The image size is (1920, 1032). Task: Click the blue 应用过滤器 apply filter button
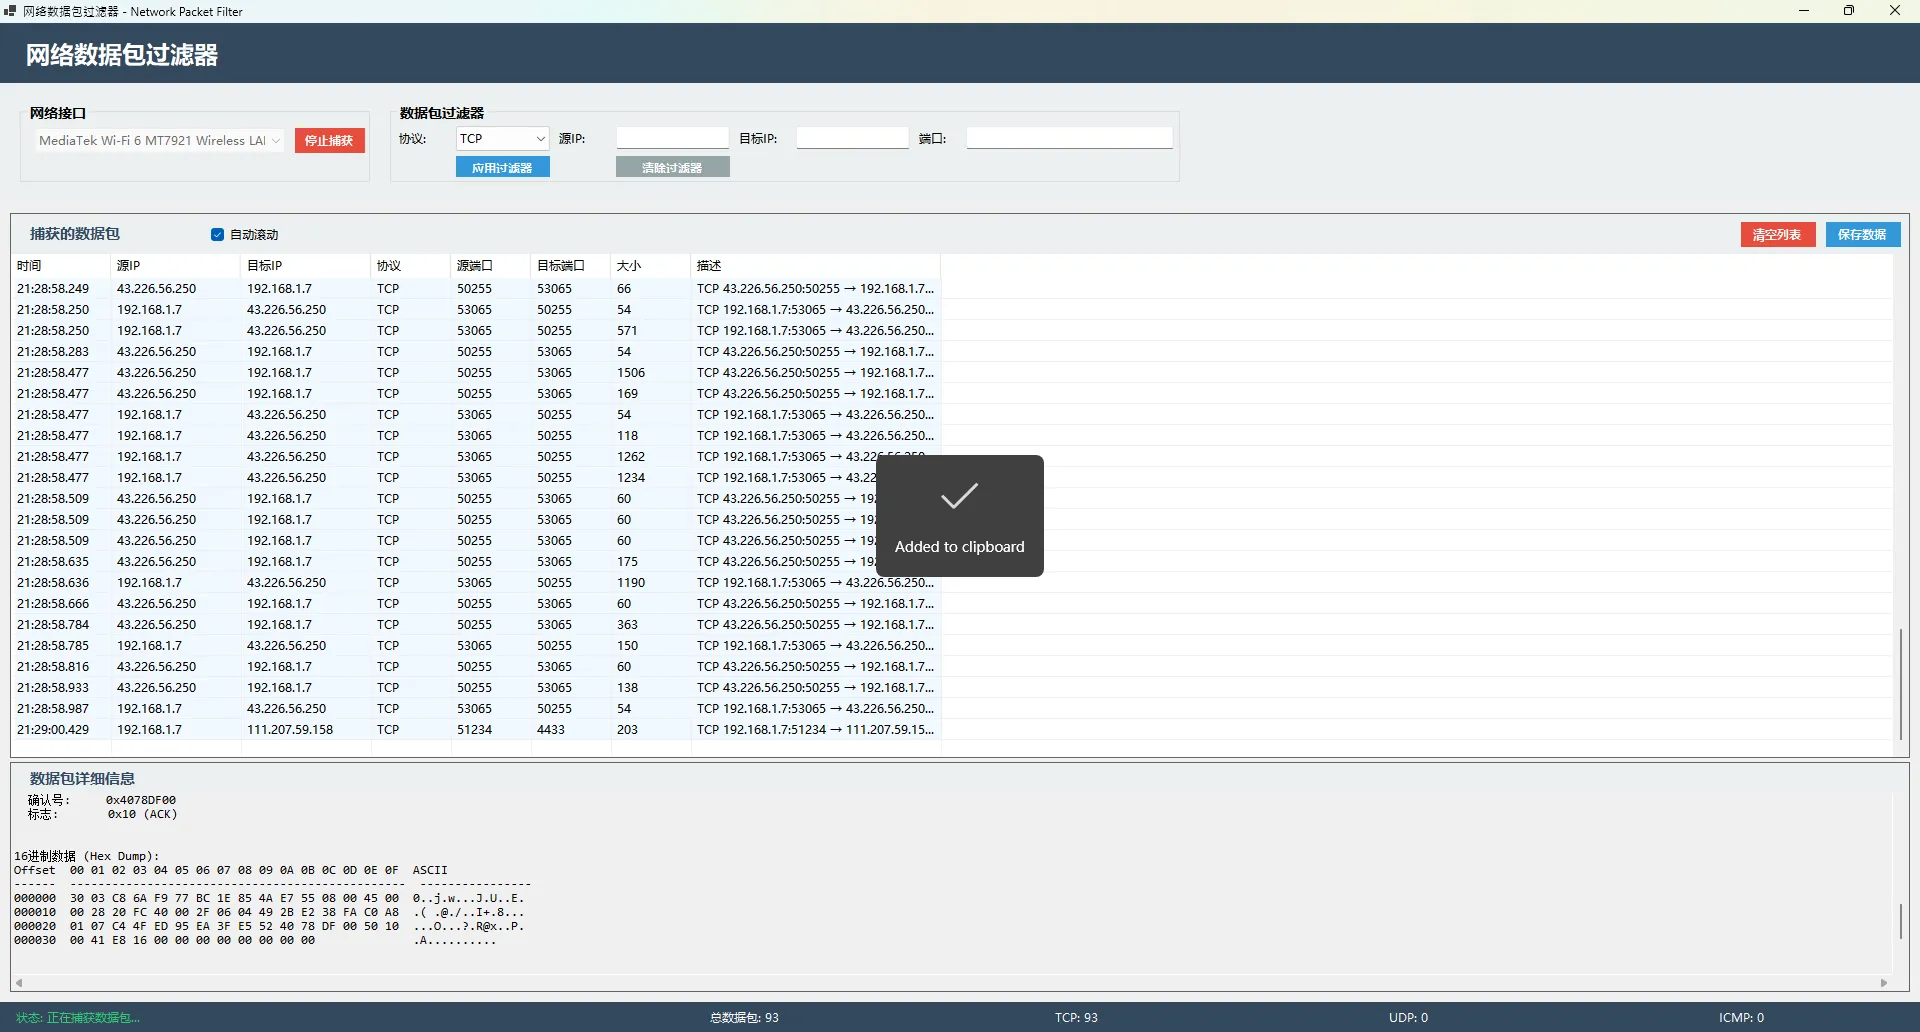click(x=502, y=168)
